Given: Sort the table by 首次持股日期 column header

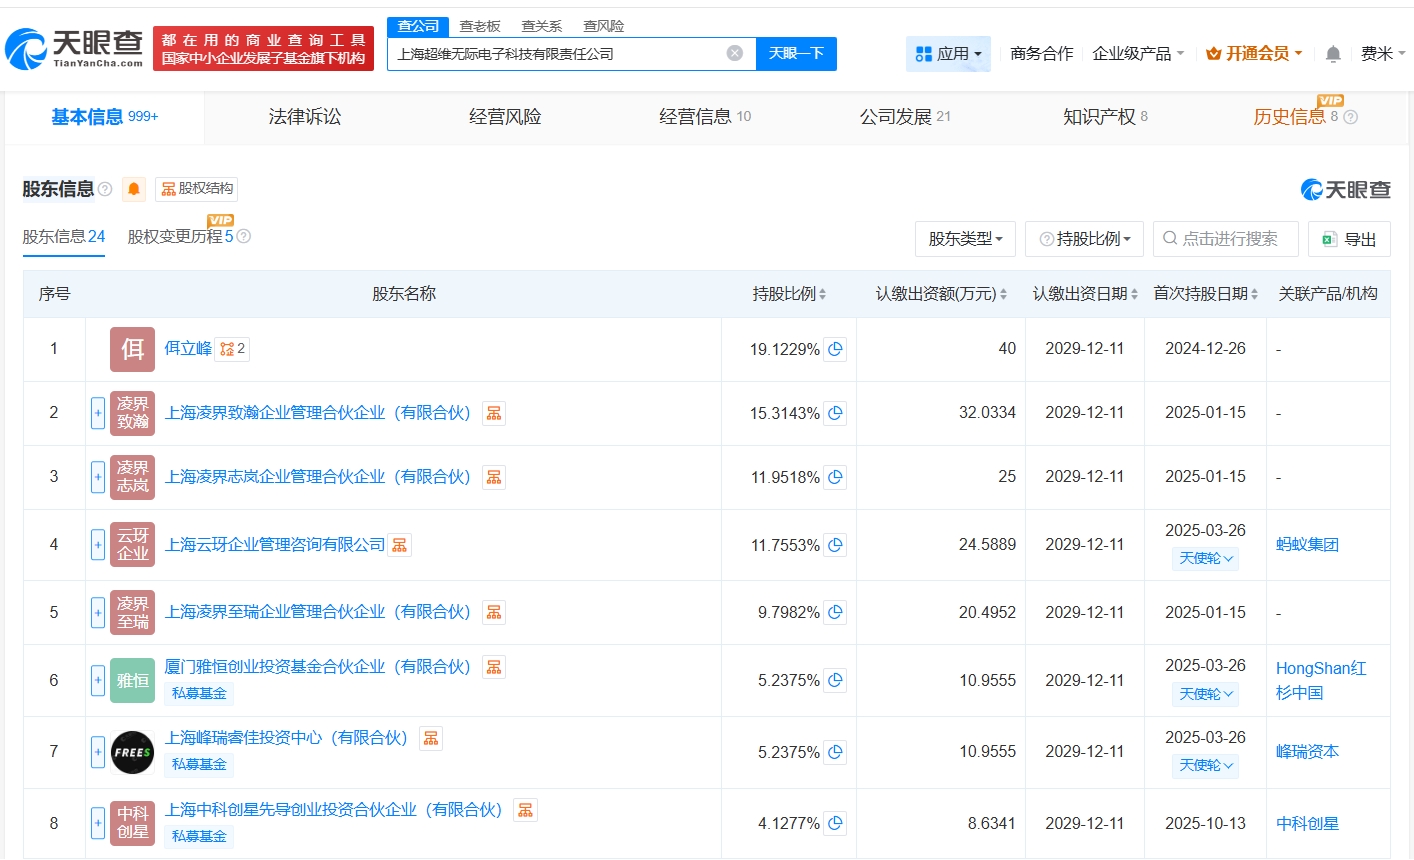Looking at the screenshot, I should [1205, 294].
